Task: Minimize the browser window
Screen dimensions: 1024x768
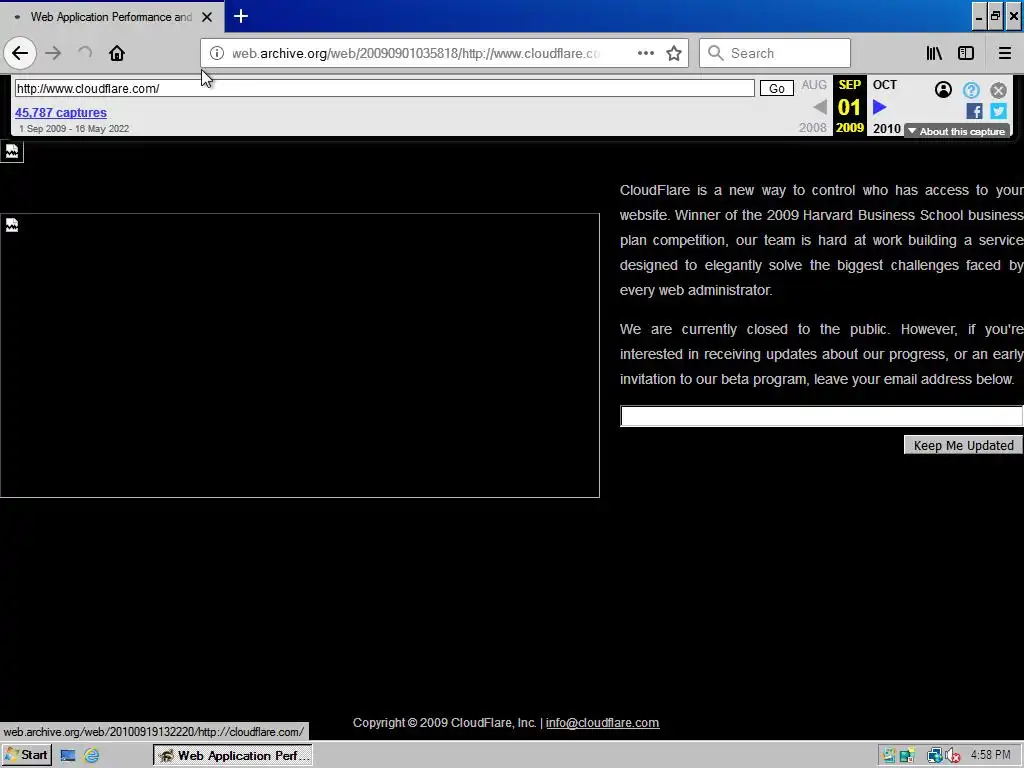Action: click(x=978, y=17)
